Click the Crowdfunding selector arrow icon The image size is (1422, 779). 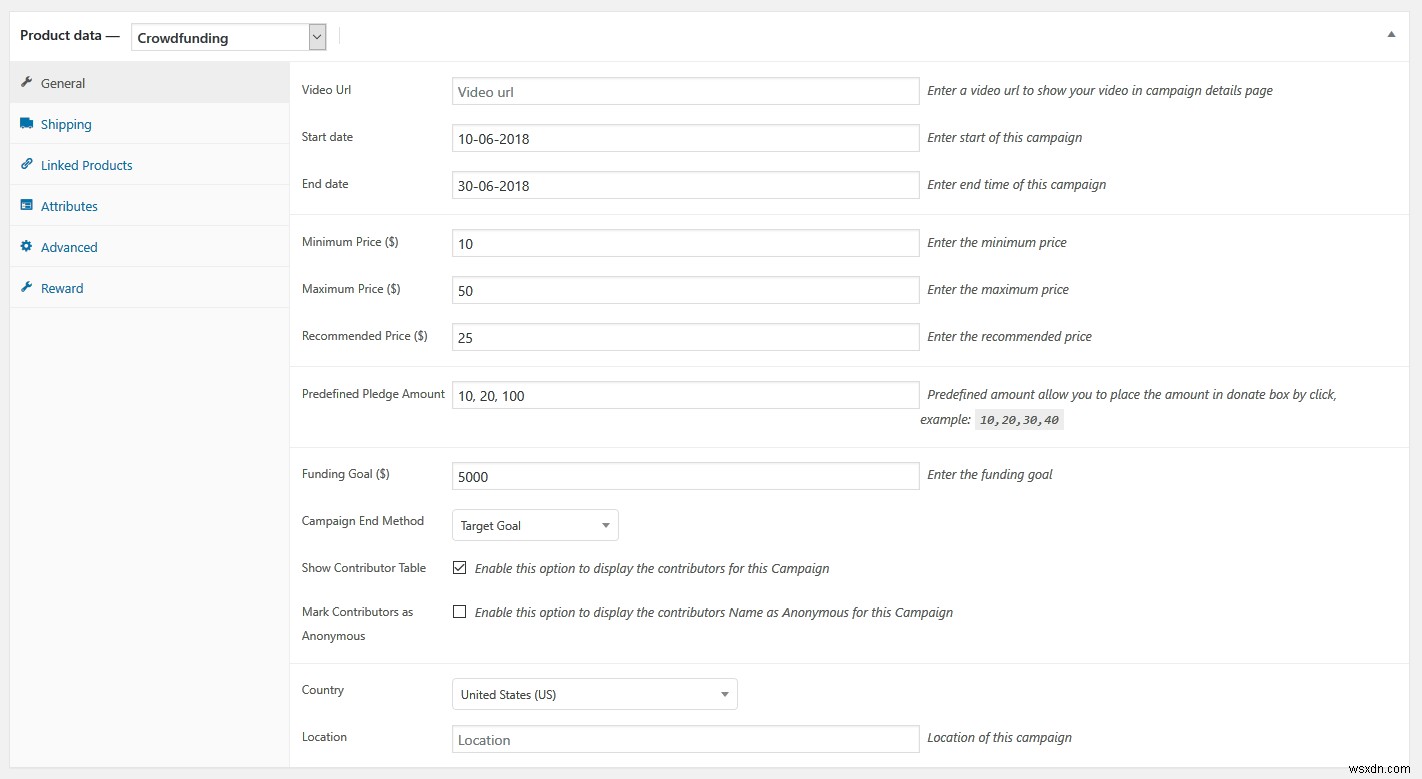(316, 36)
